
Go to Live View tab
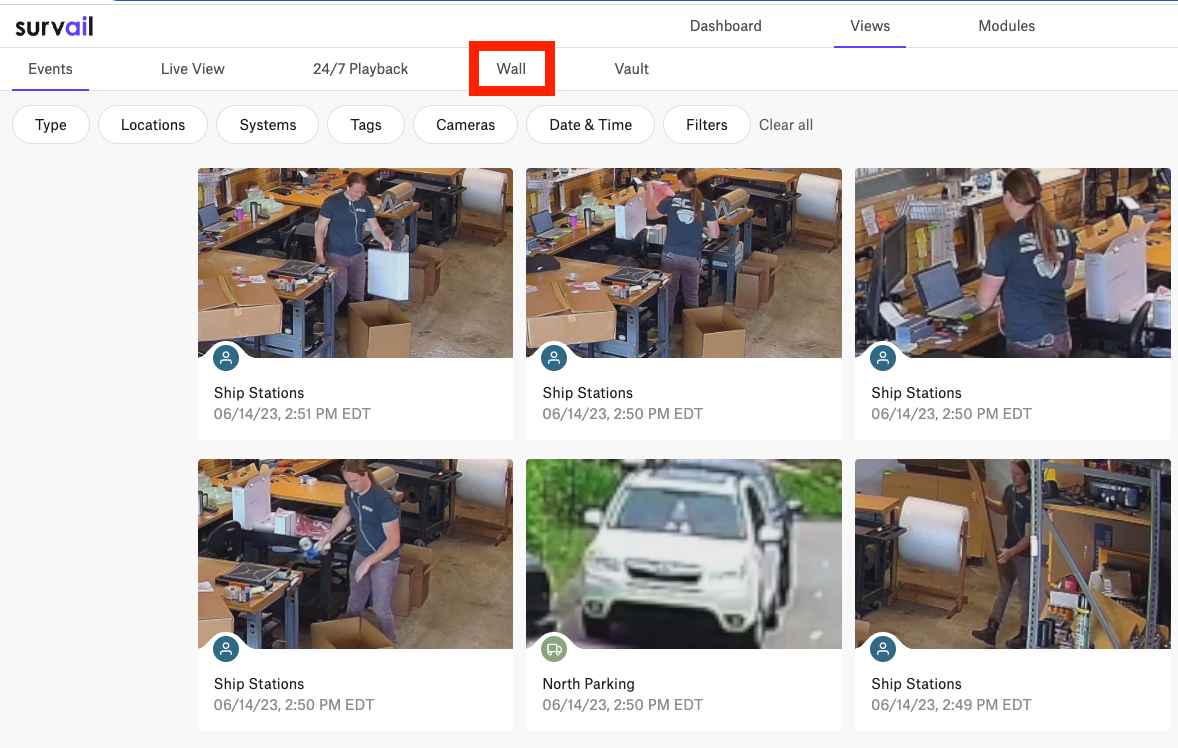click(192, 69)
